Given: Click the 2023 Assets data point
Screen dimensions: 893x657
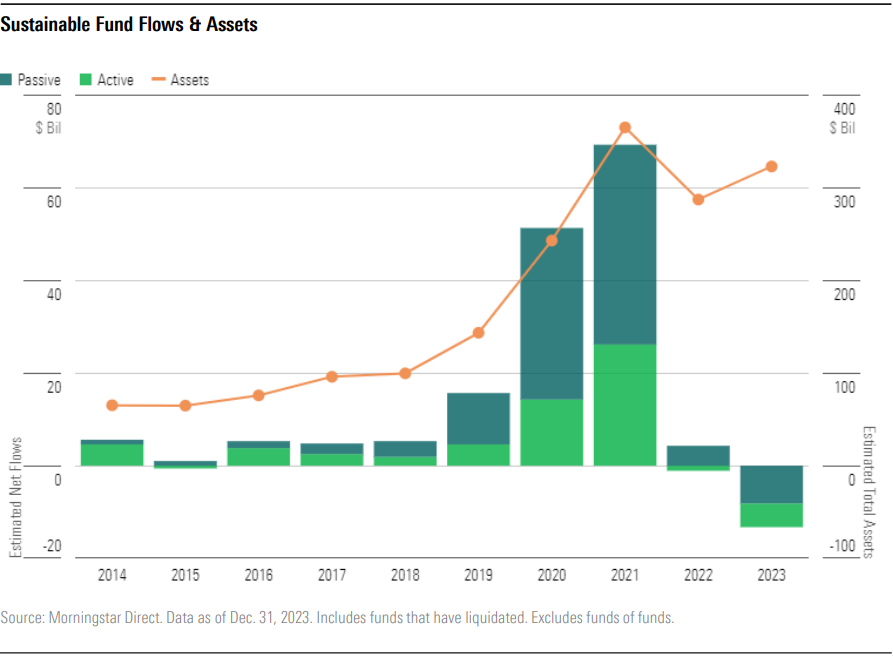Looking at the screenshot, I should 771,166.
